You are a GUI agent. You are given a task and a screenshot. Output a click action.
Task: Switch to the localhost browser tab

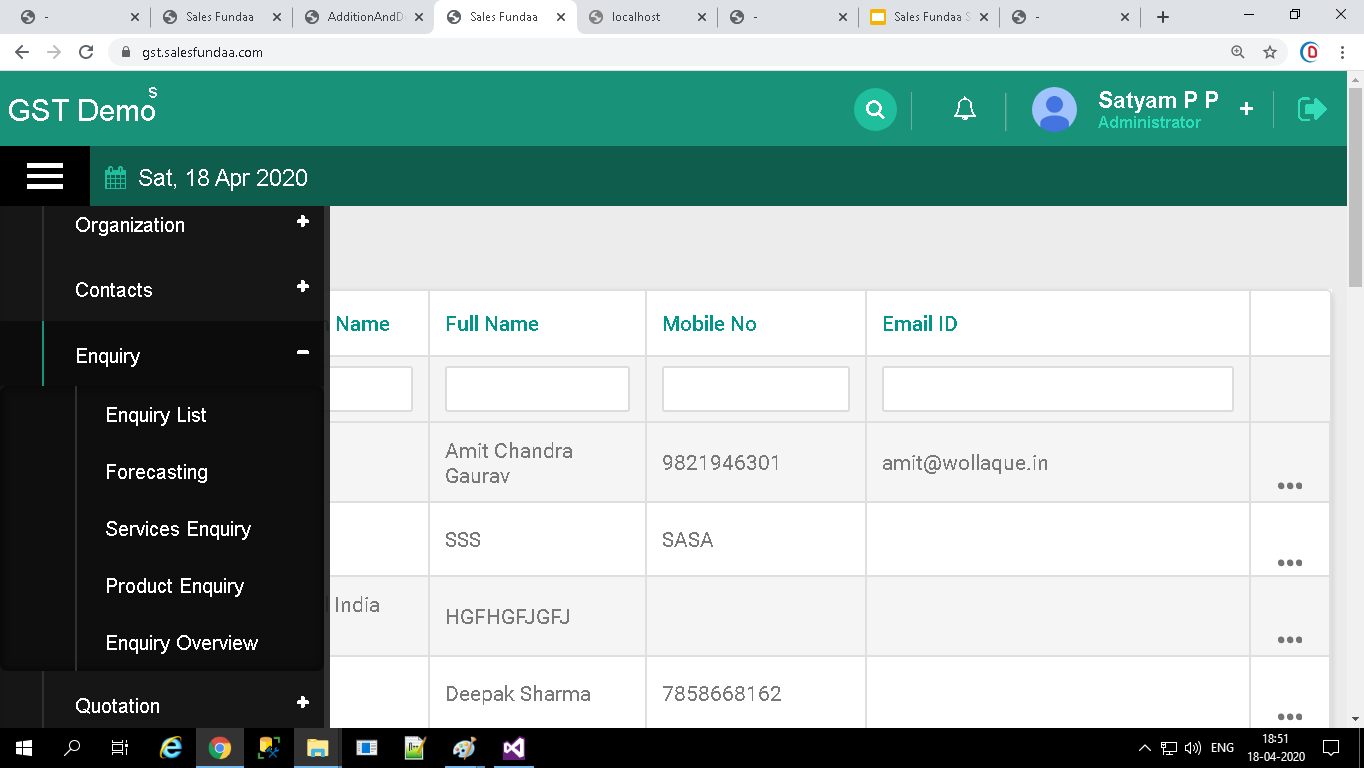650,17
